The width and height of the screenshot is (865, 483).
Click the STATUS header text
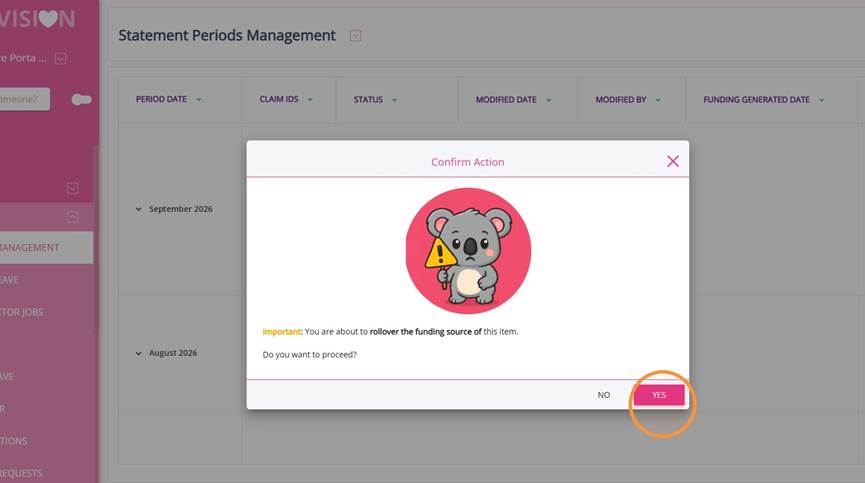tap(368, 100)
